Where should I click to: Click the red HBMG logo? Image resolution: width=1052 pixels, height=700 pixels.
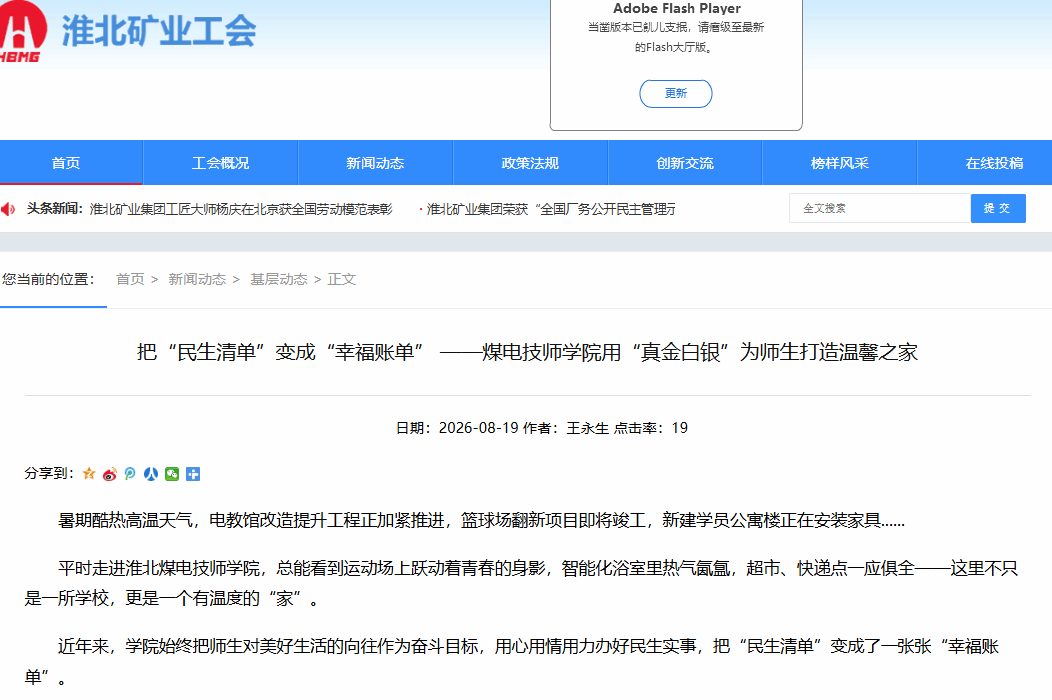pos(22,32)
